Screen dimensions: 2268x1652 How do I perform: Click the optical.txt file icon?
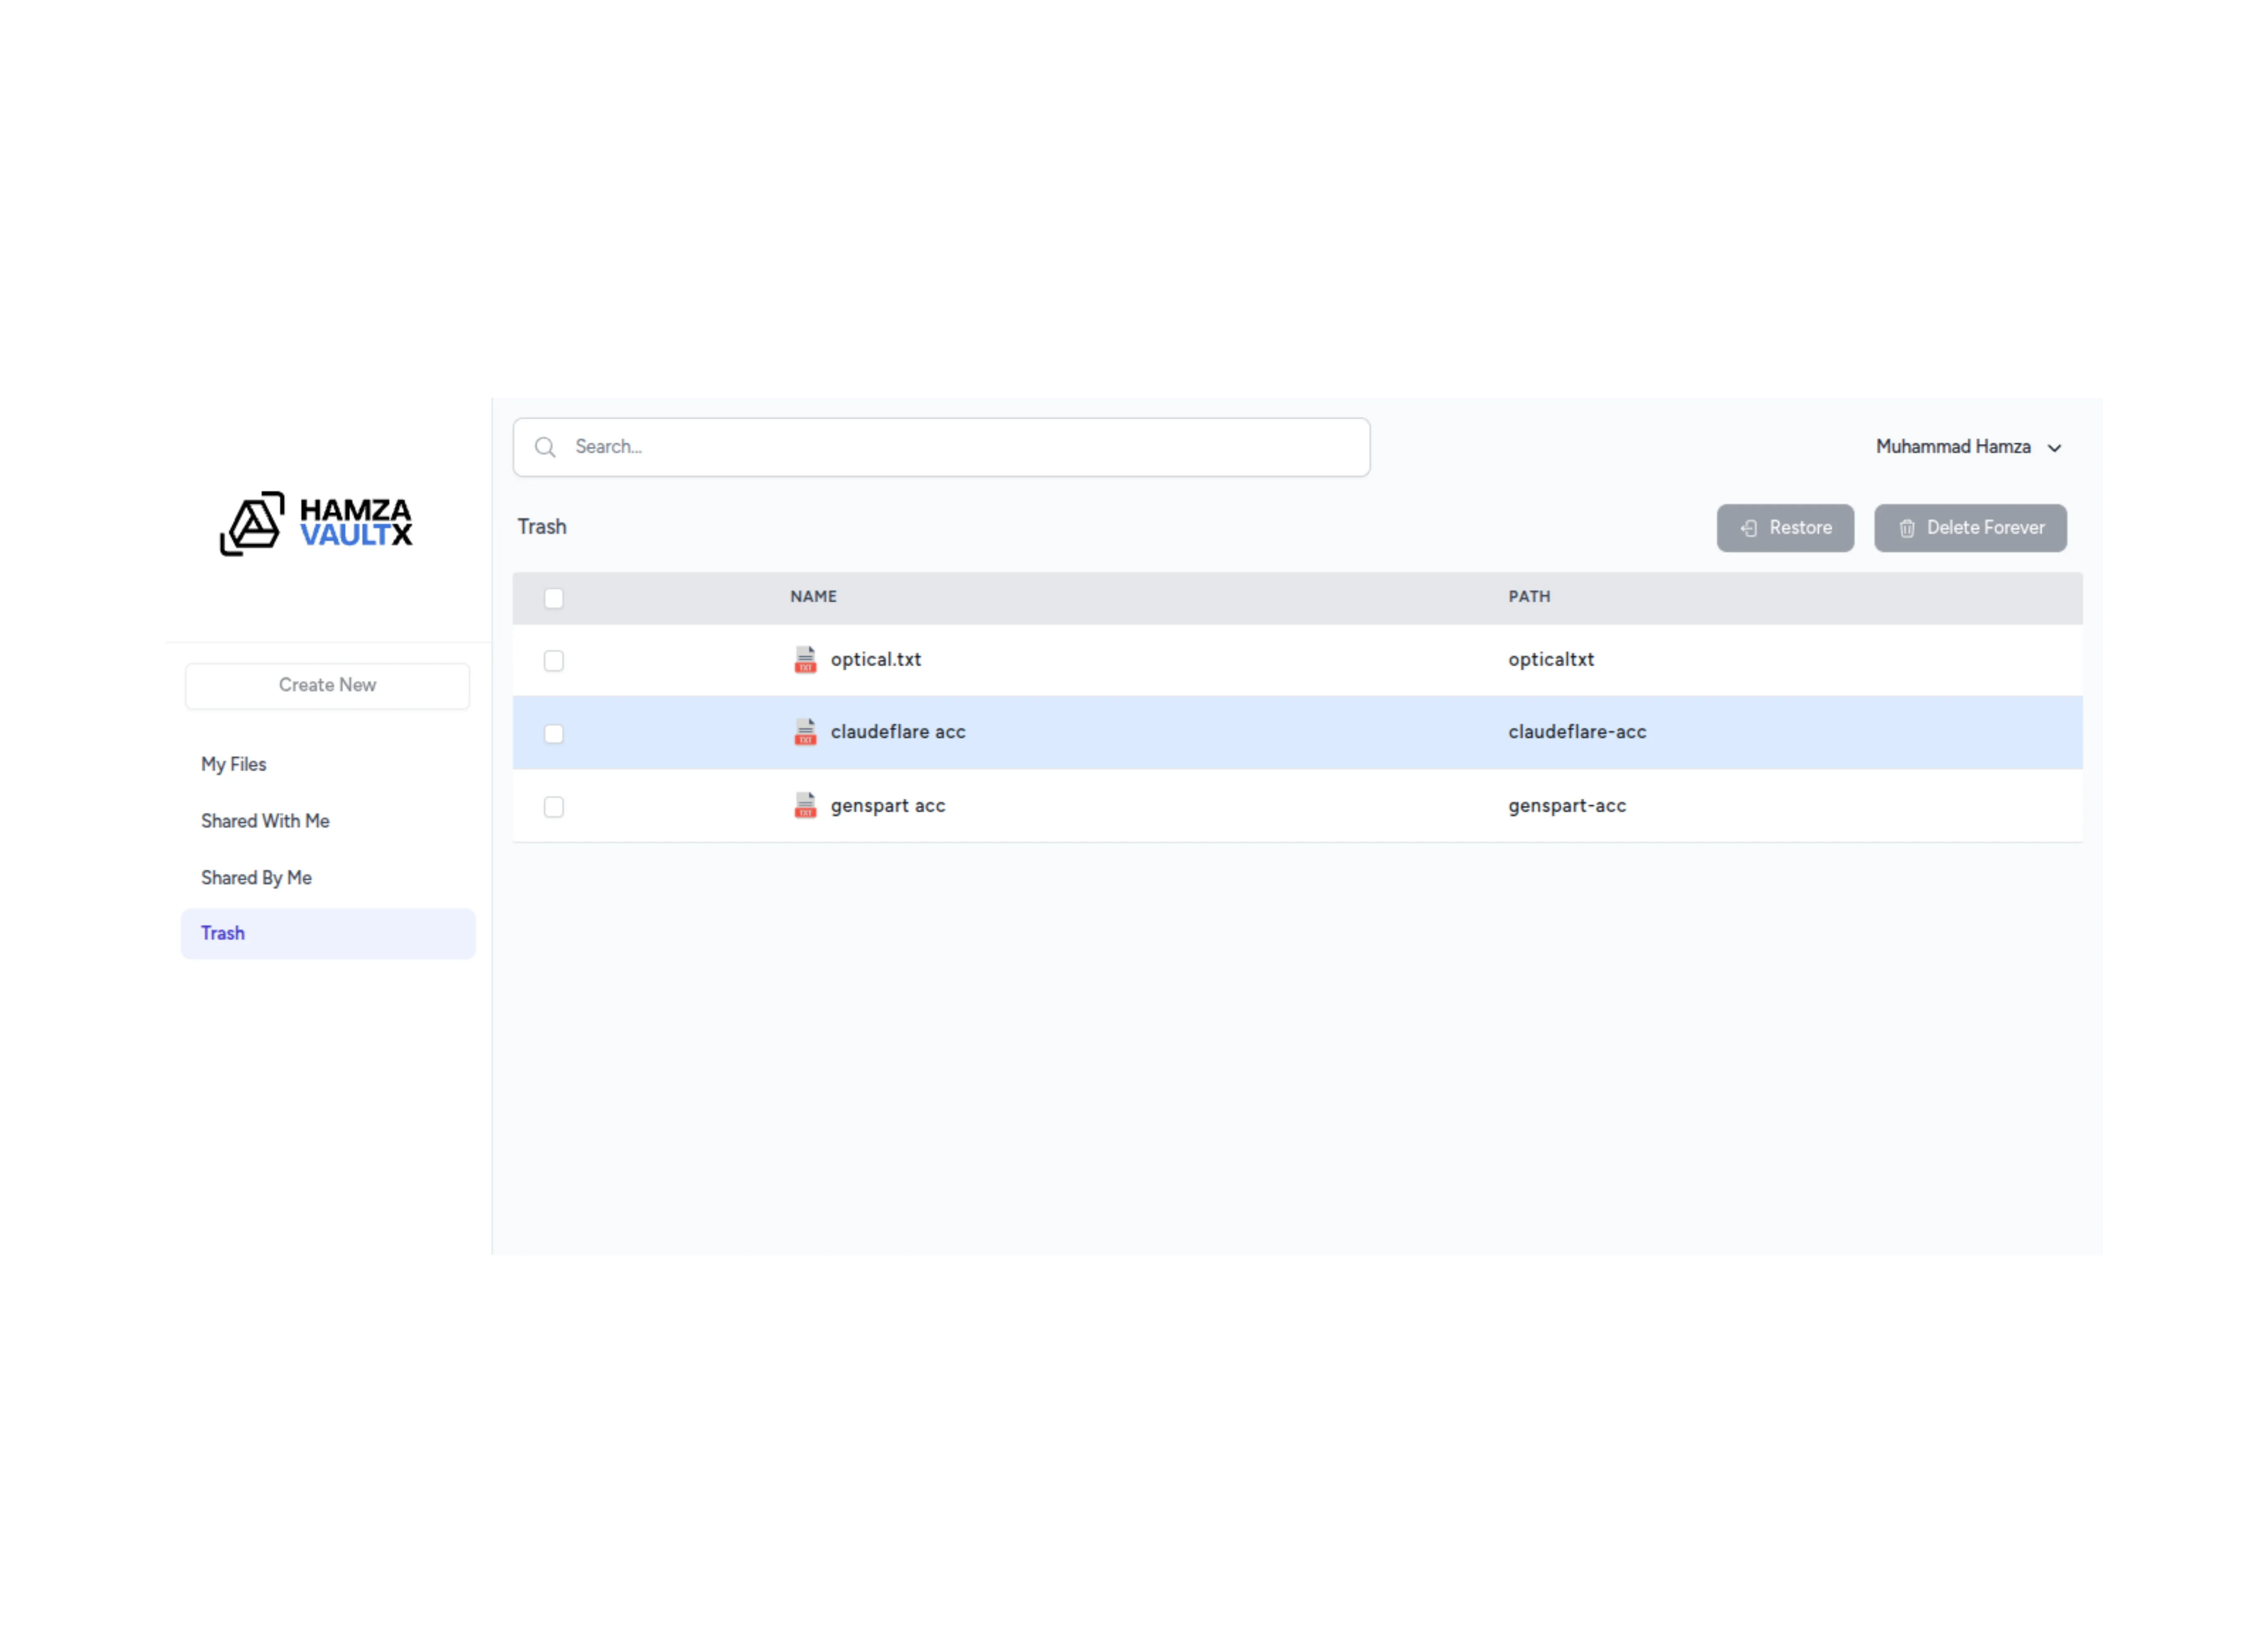pos(805,660)
